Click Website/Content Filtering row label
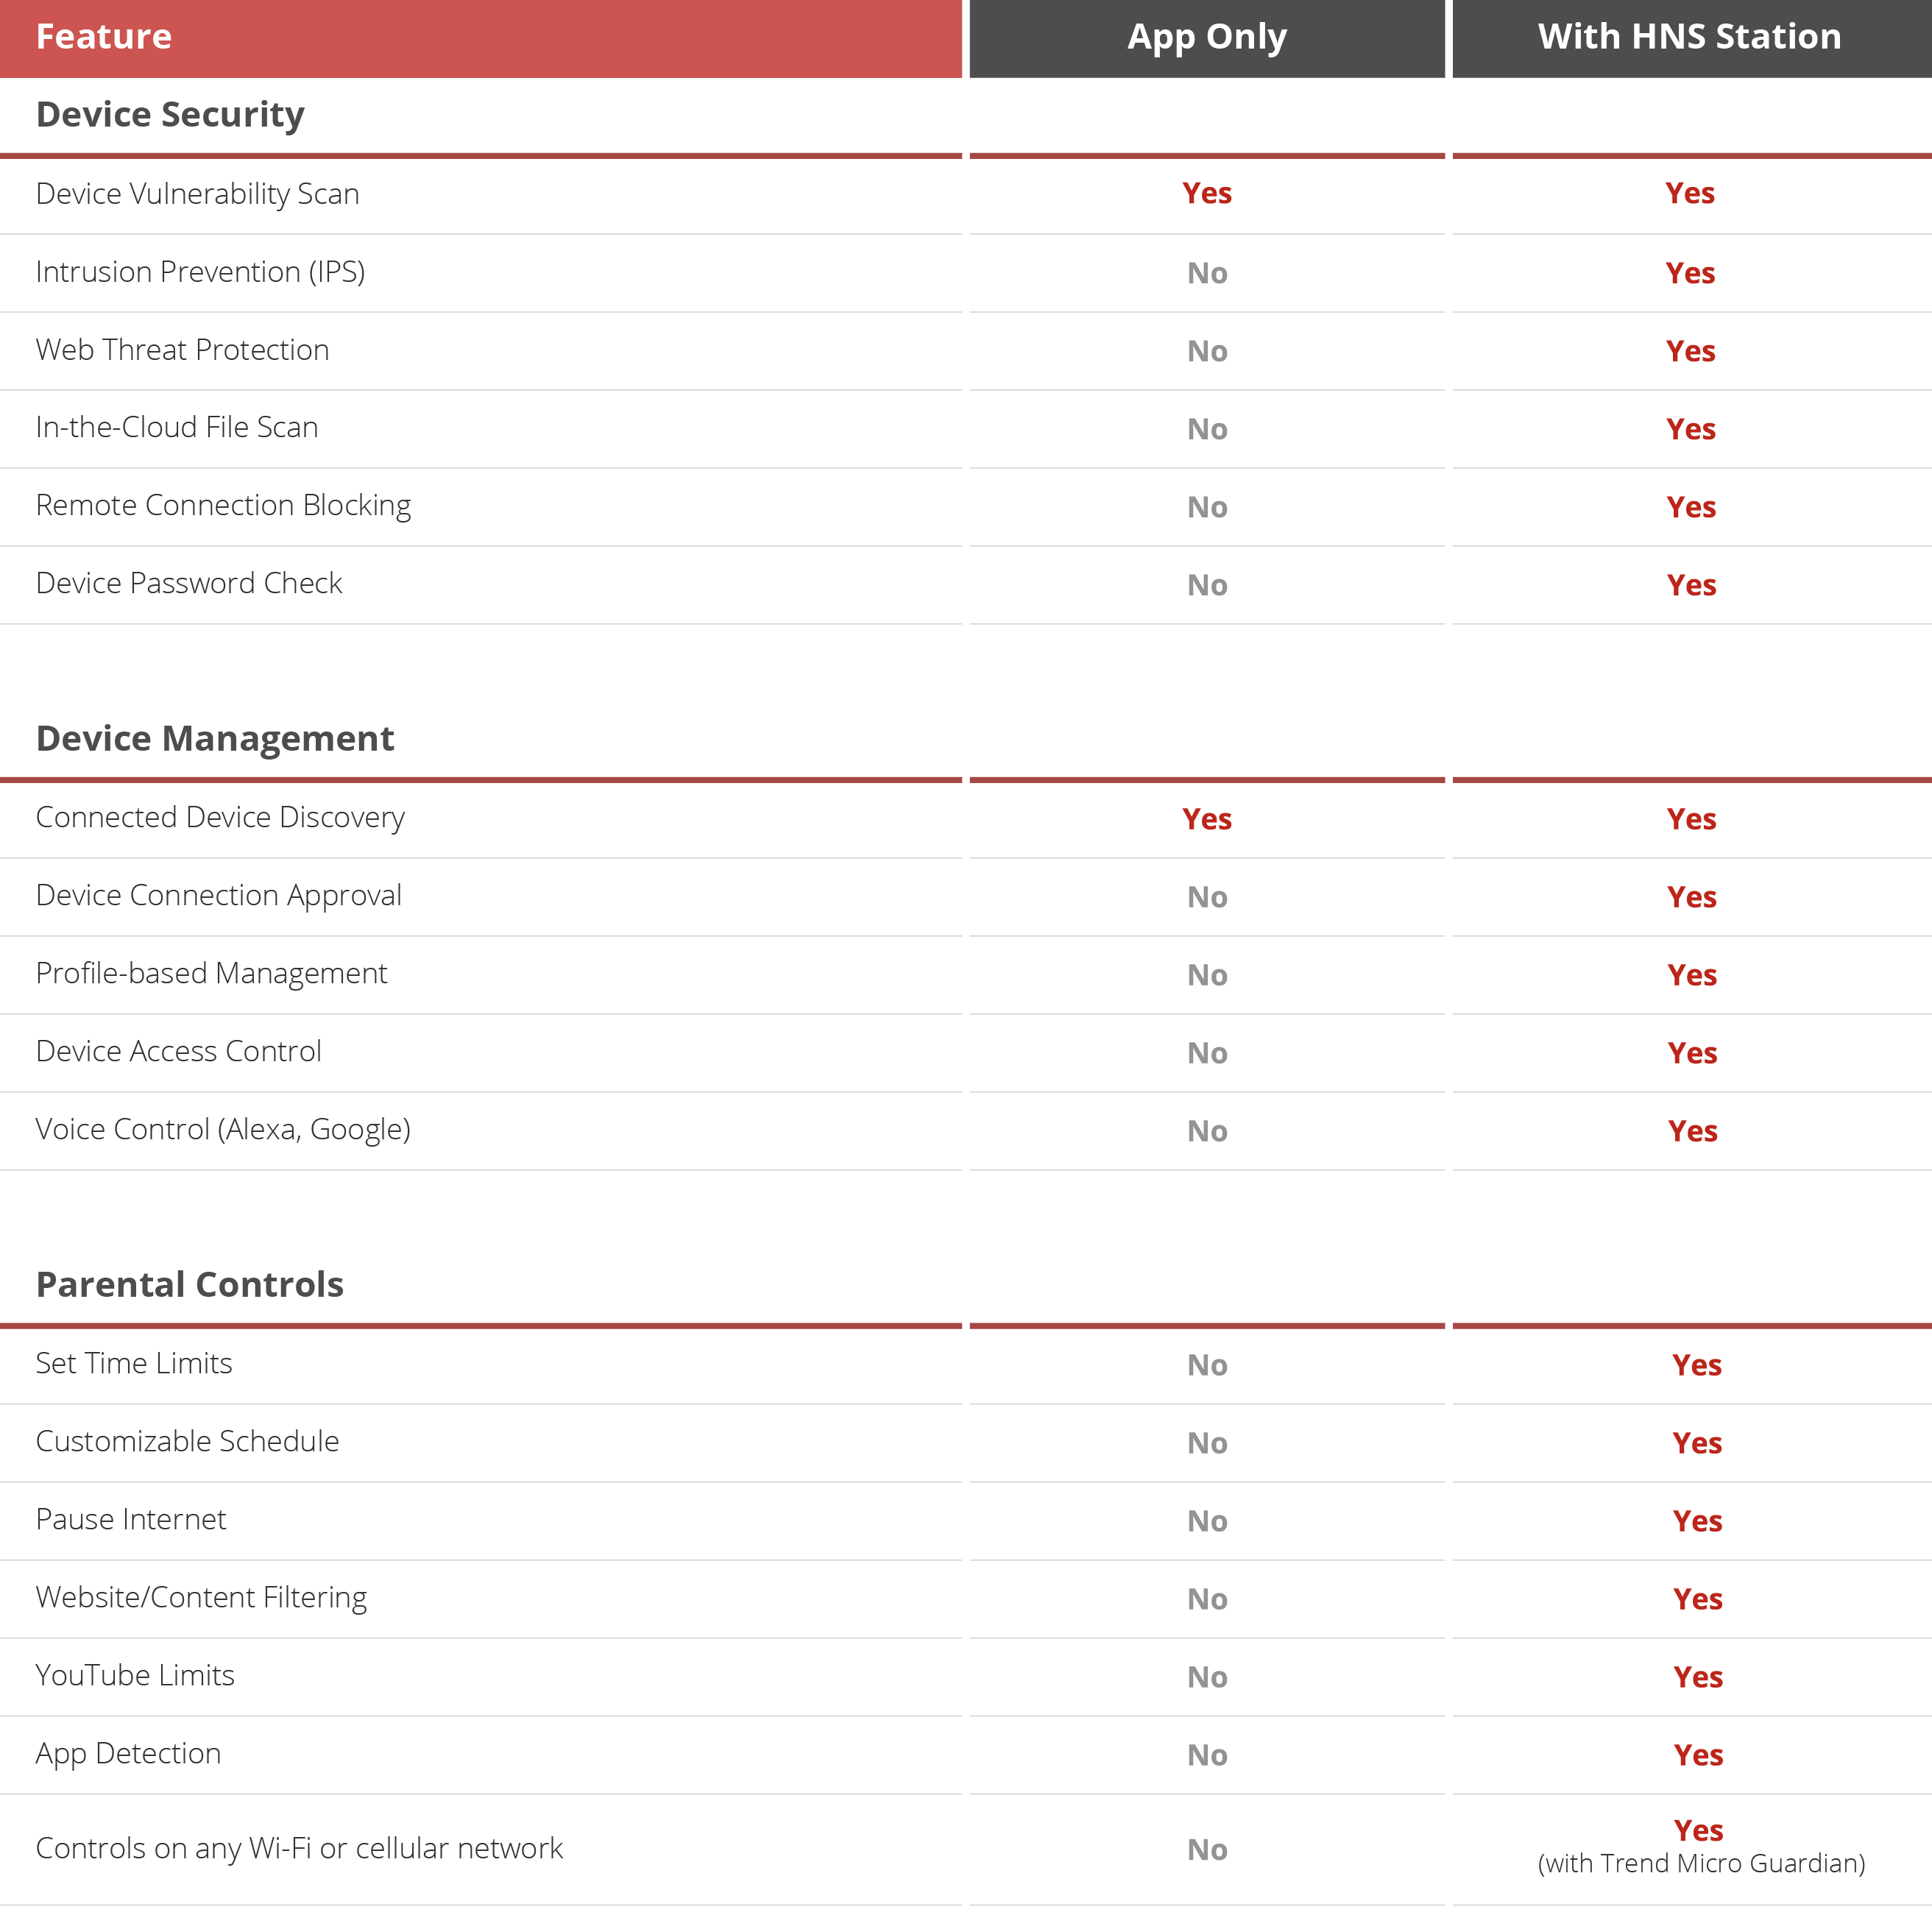Screen dimensions: 1932x1929 click(201, 1598)
